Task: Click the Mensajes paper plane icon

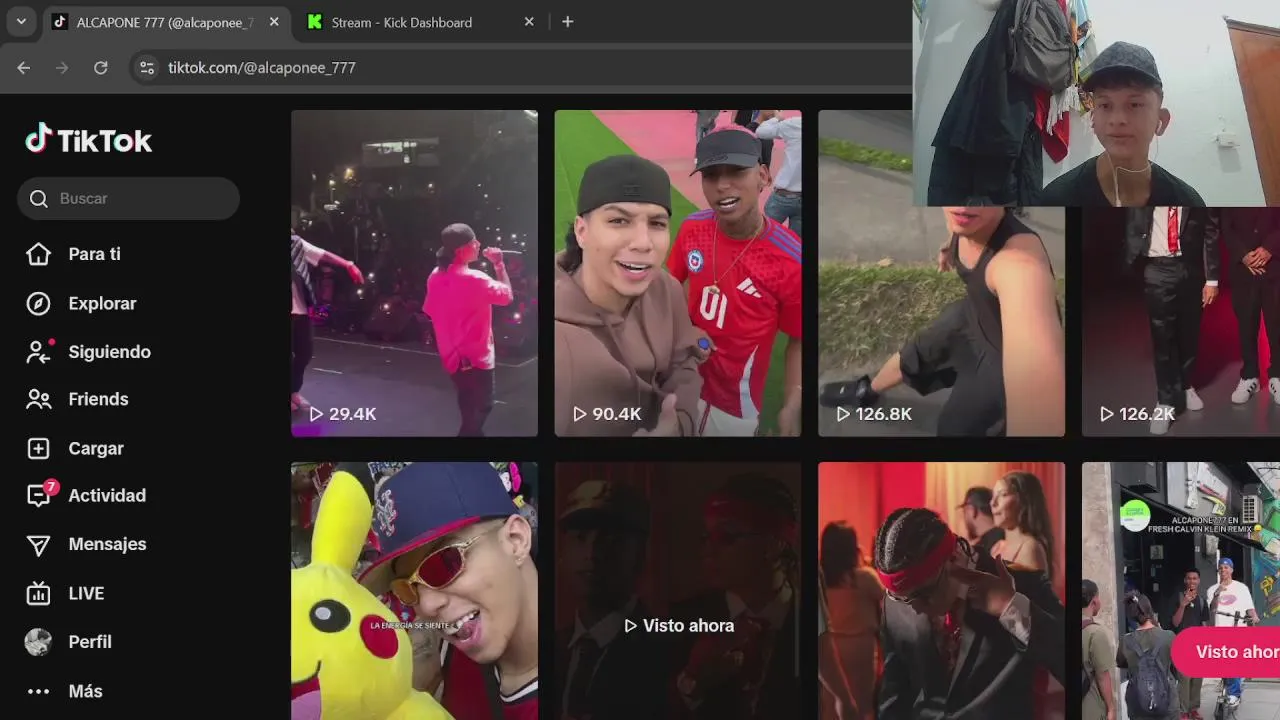Action: [38, 545]
